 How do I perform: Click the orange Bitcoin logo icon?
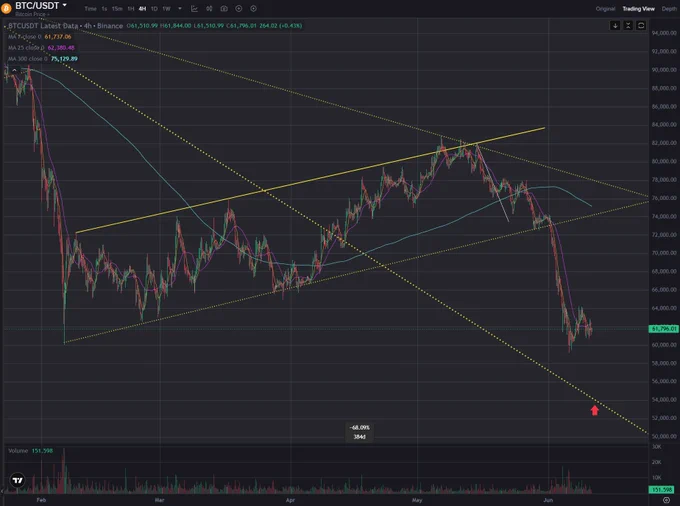pos(6,8)
